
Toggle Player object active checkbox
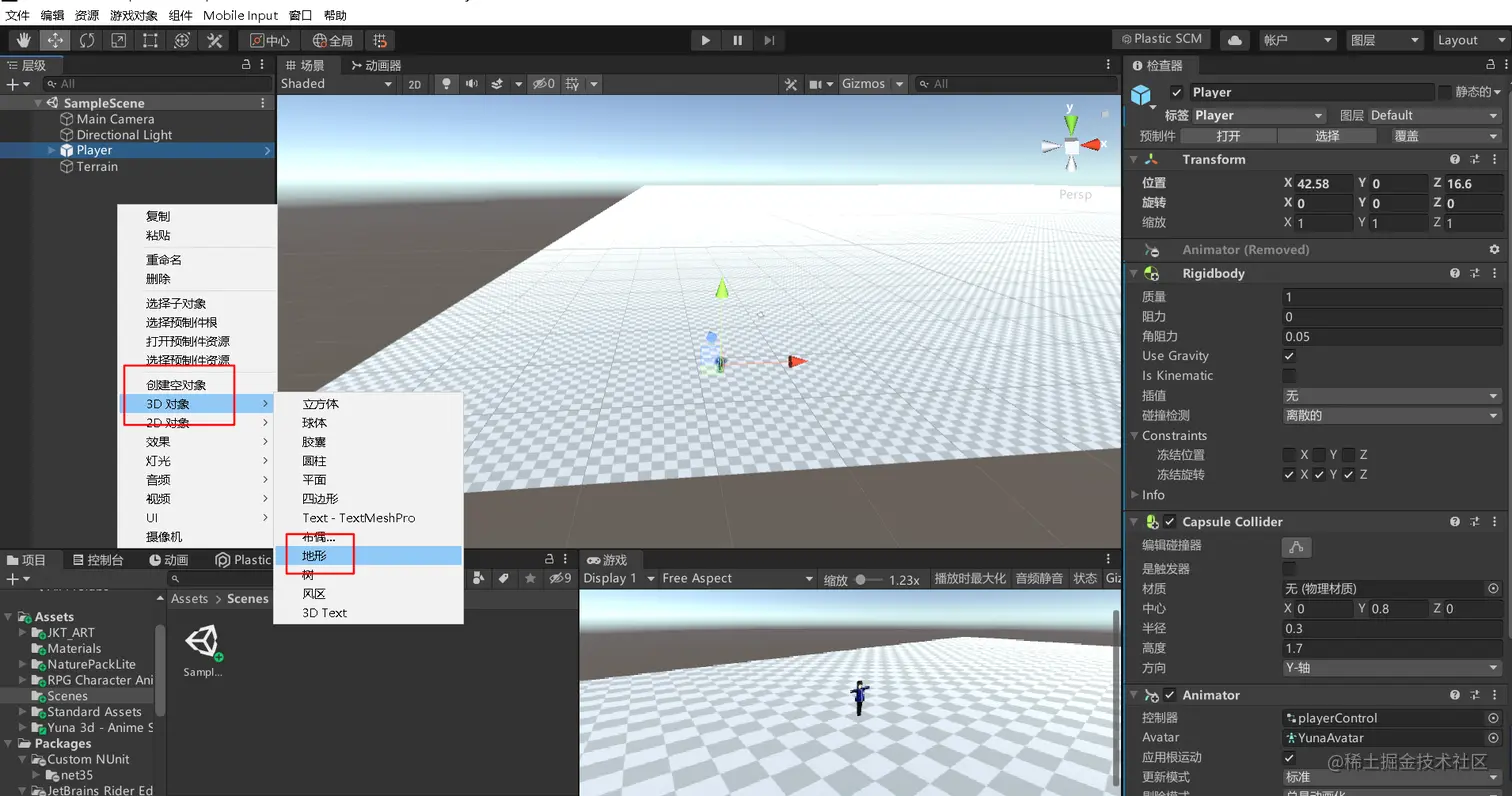(x=1176, y=92)
